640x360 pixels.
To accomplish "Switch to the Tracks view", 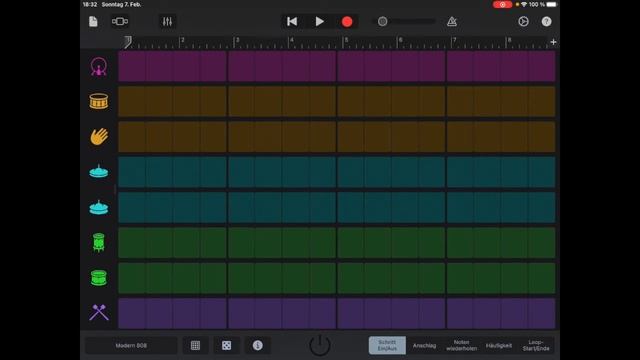I will 120,21.
